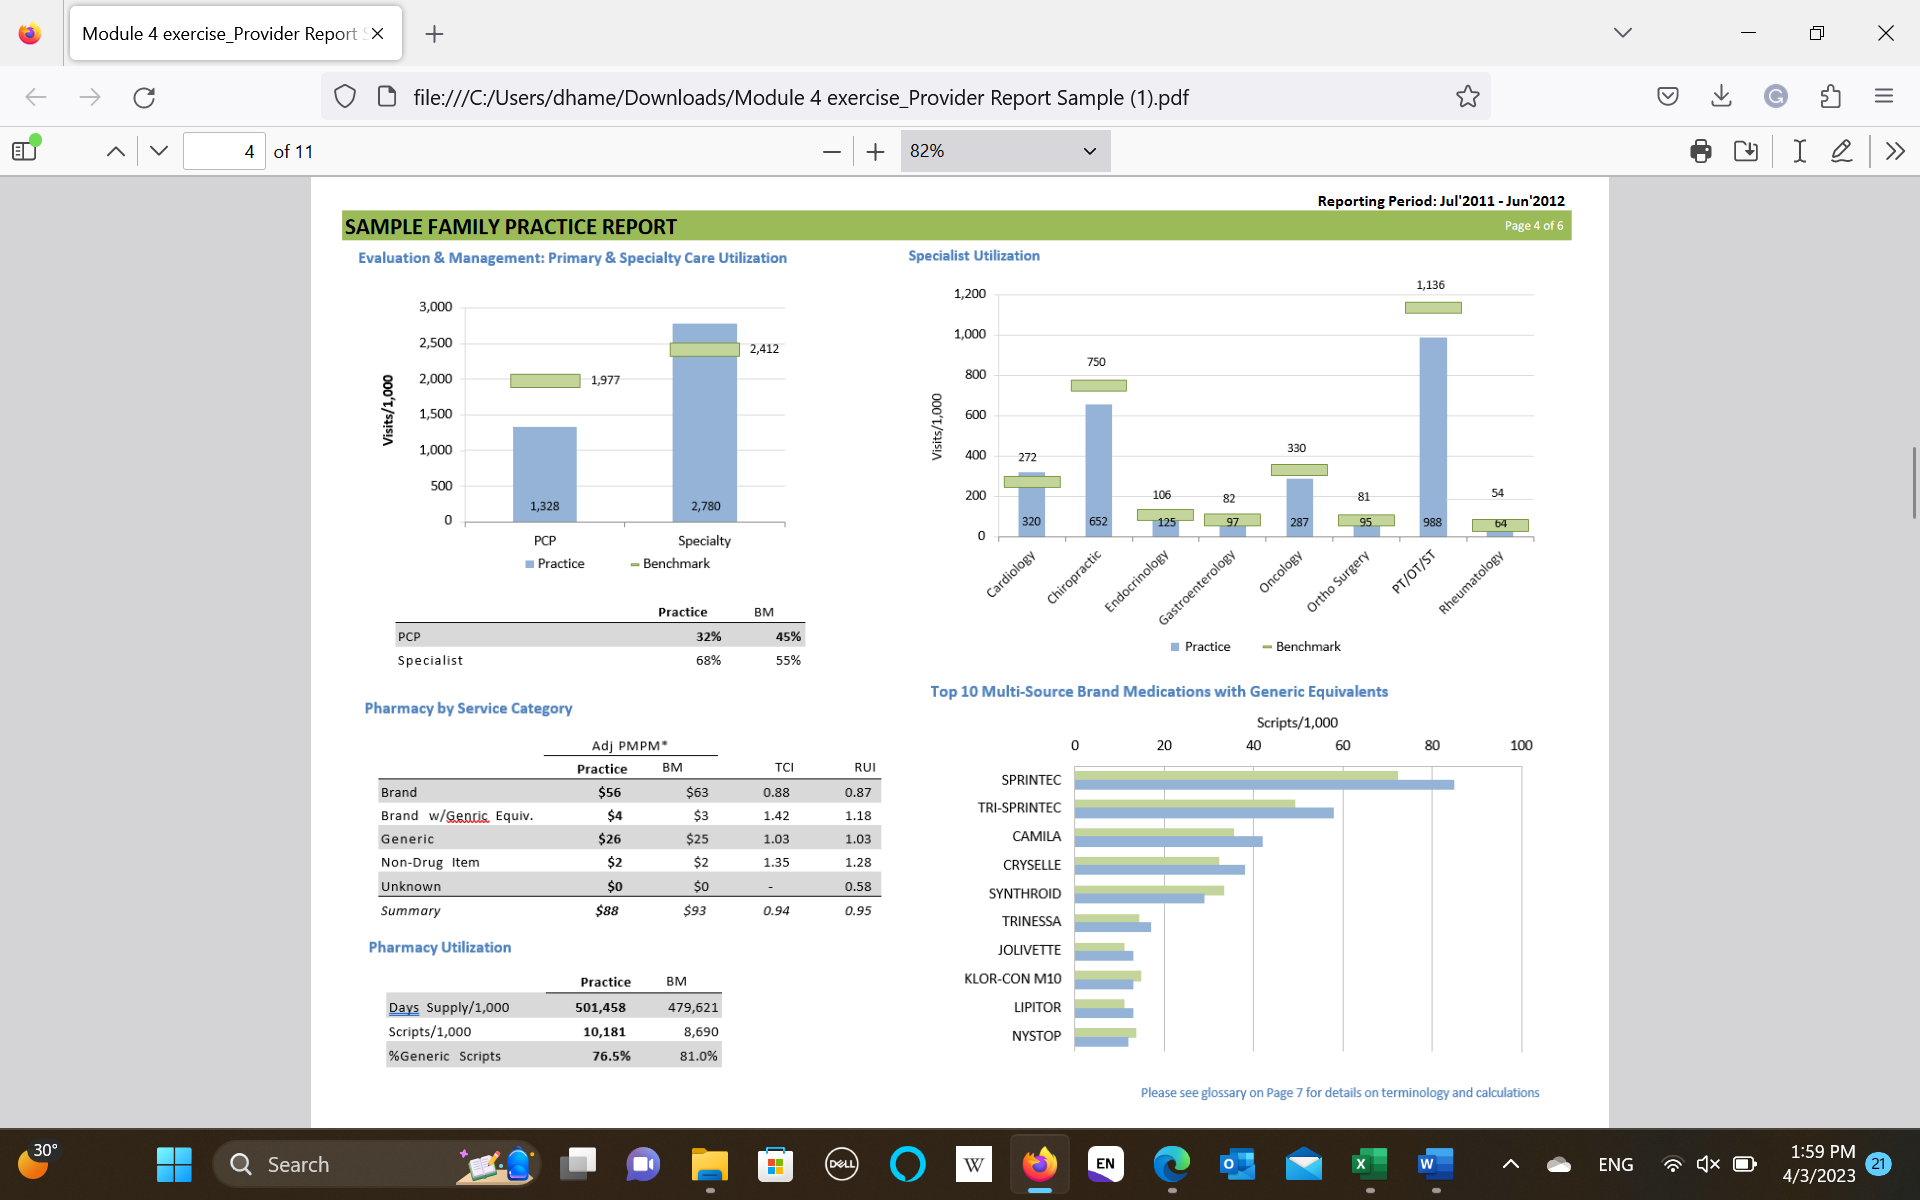Bookmark the page with the star
Screen dimensions: 1920x1200
pos(1467,96)
